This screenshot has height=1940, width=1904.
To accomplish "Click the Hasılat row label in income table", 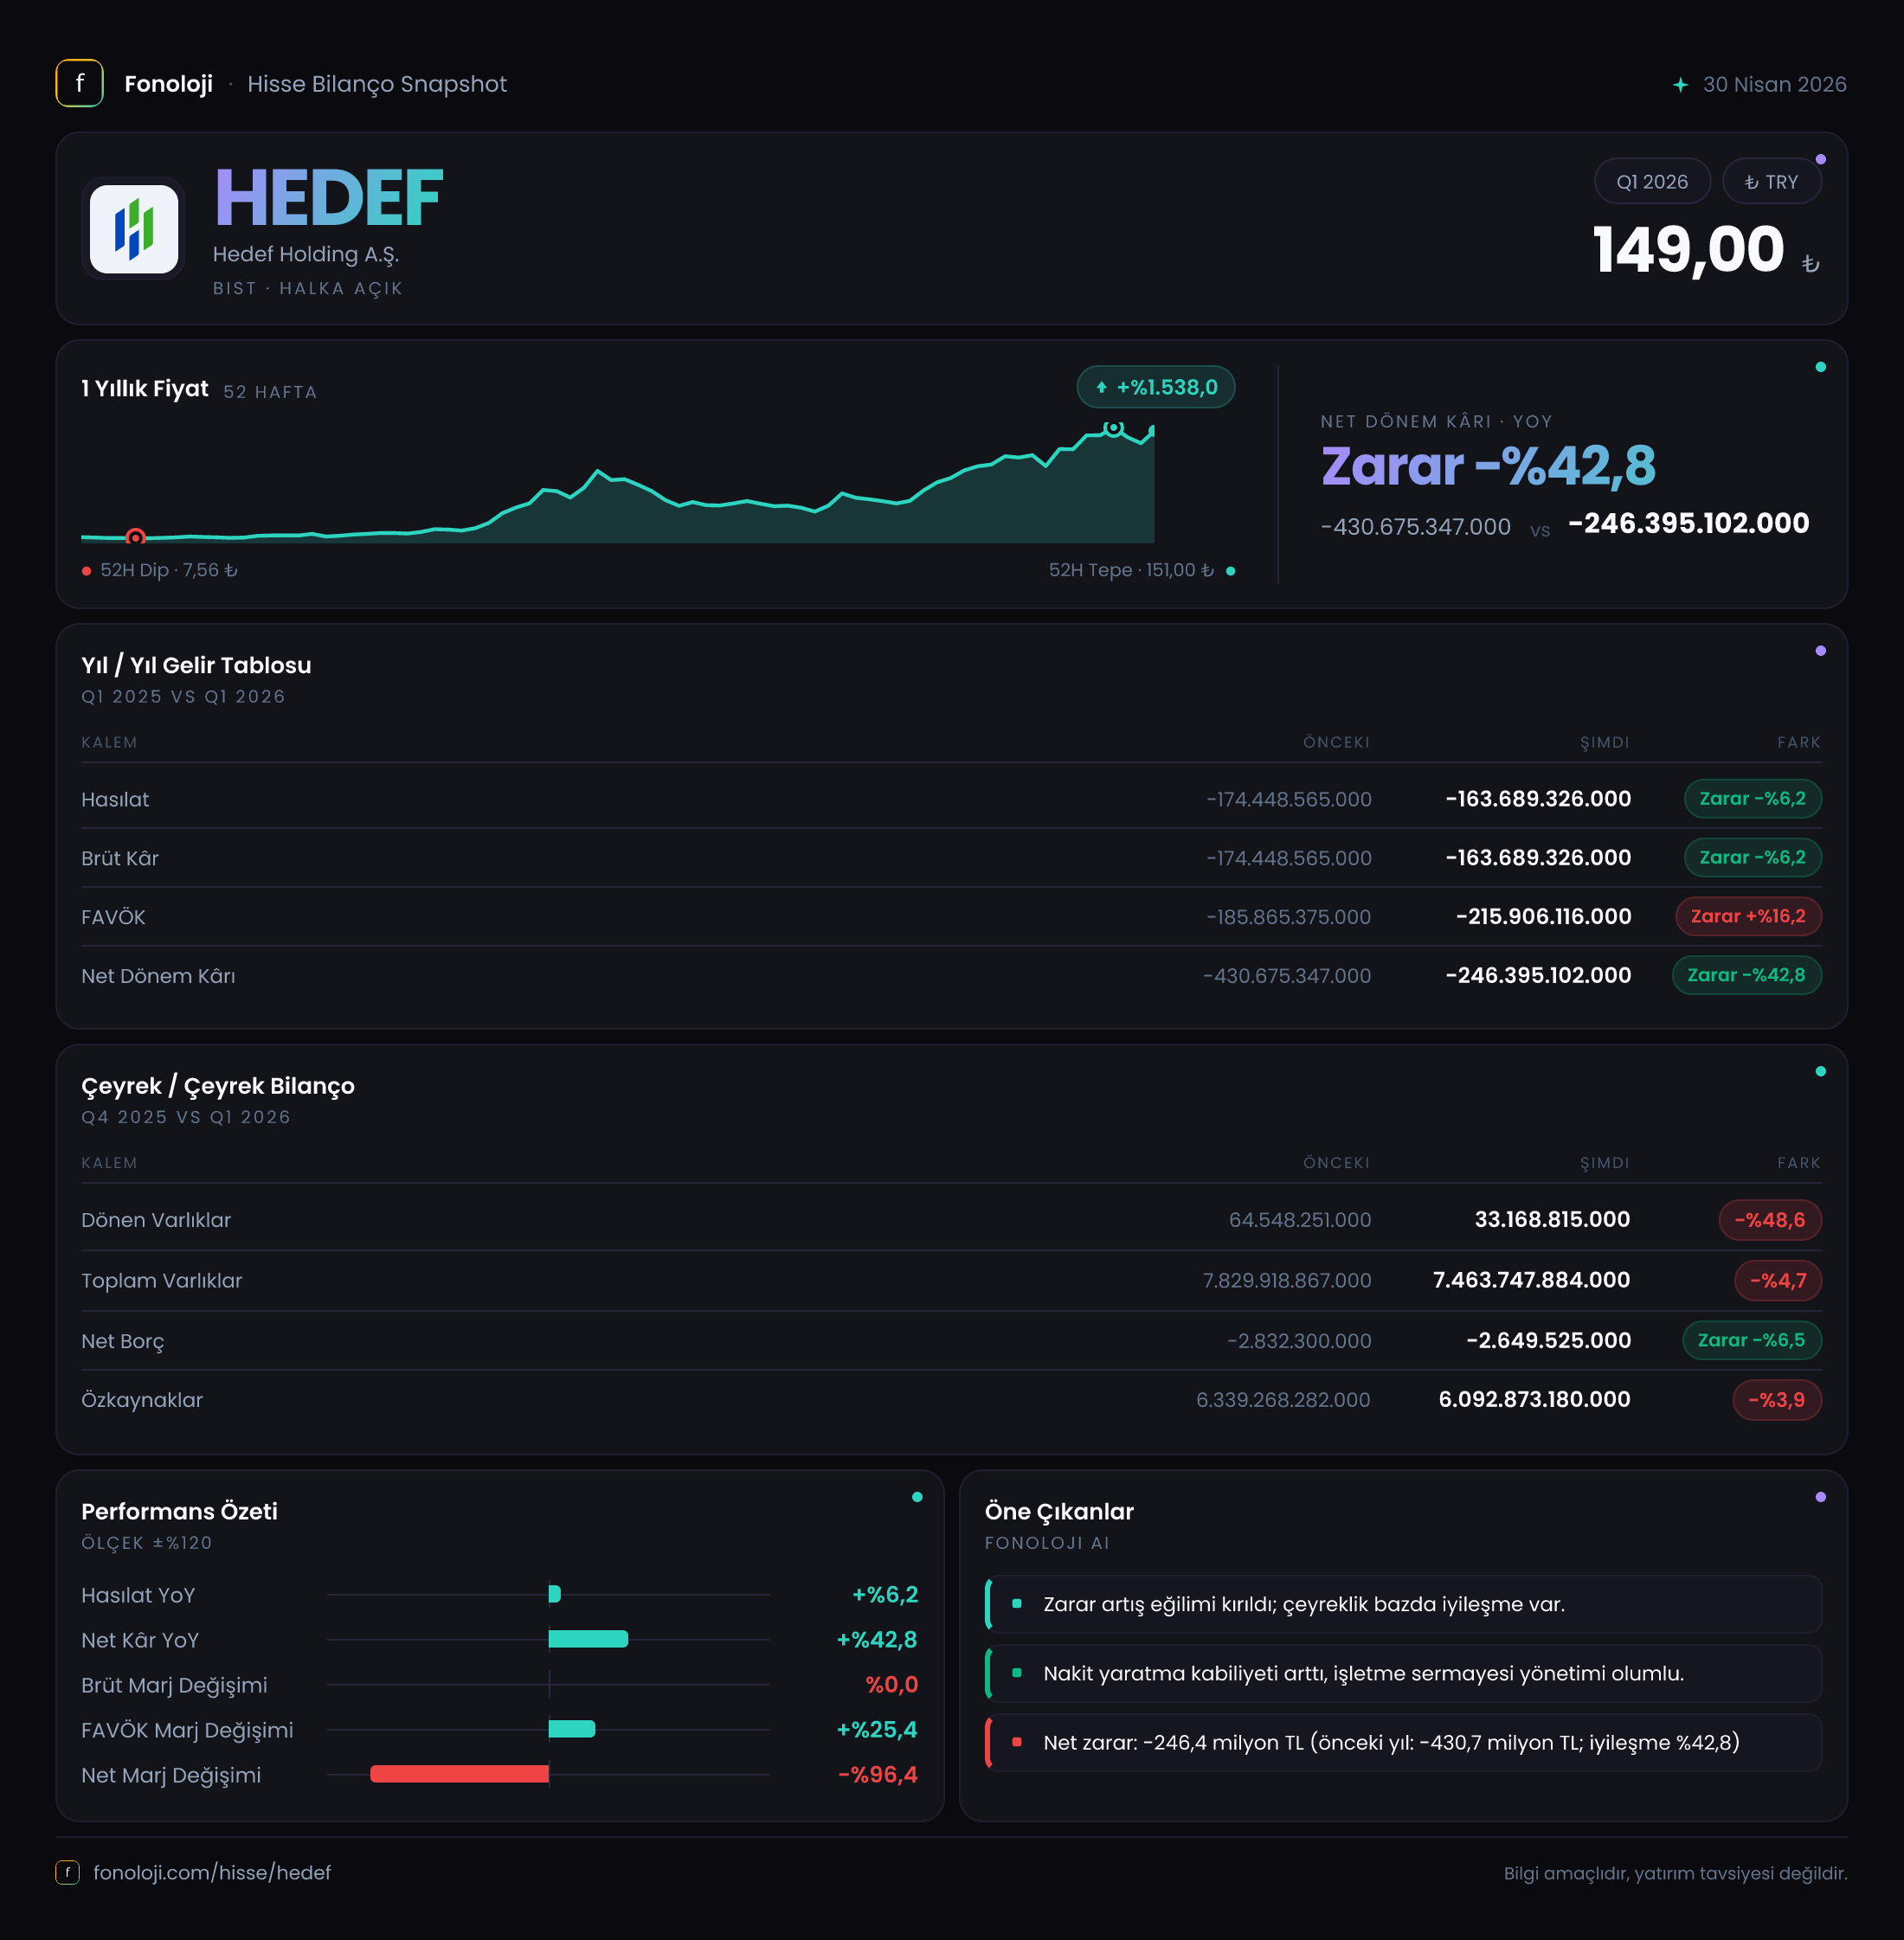I will (x=115, y=800).
